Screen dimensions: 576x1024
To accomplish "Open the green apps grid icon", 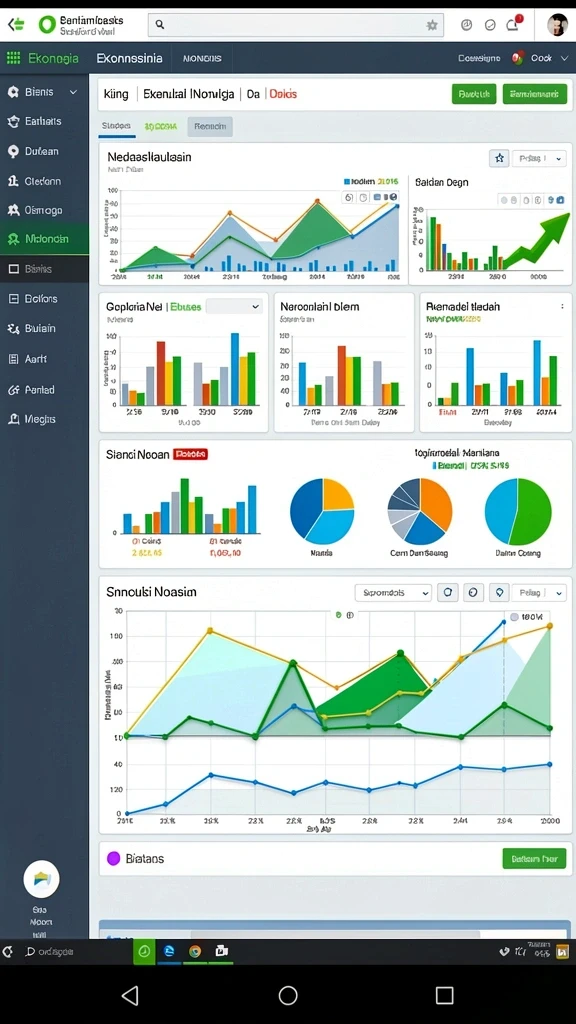I will [x=13, y=58].
